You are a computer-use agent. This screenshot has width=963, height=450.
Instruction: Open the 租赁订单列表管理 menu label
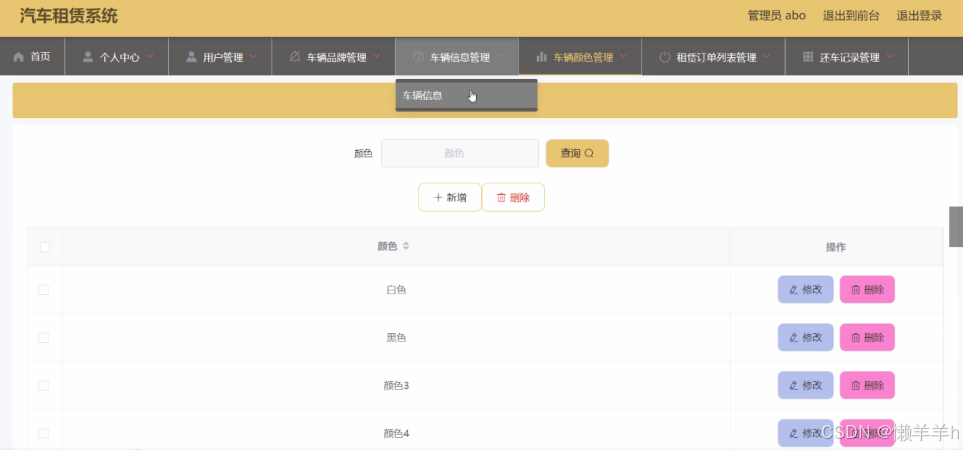[716, 57]
